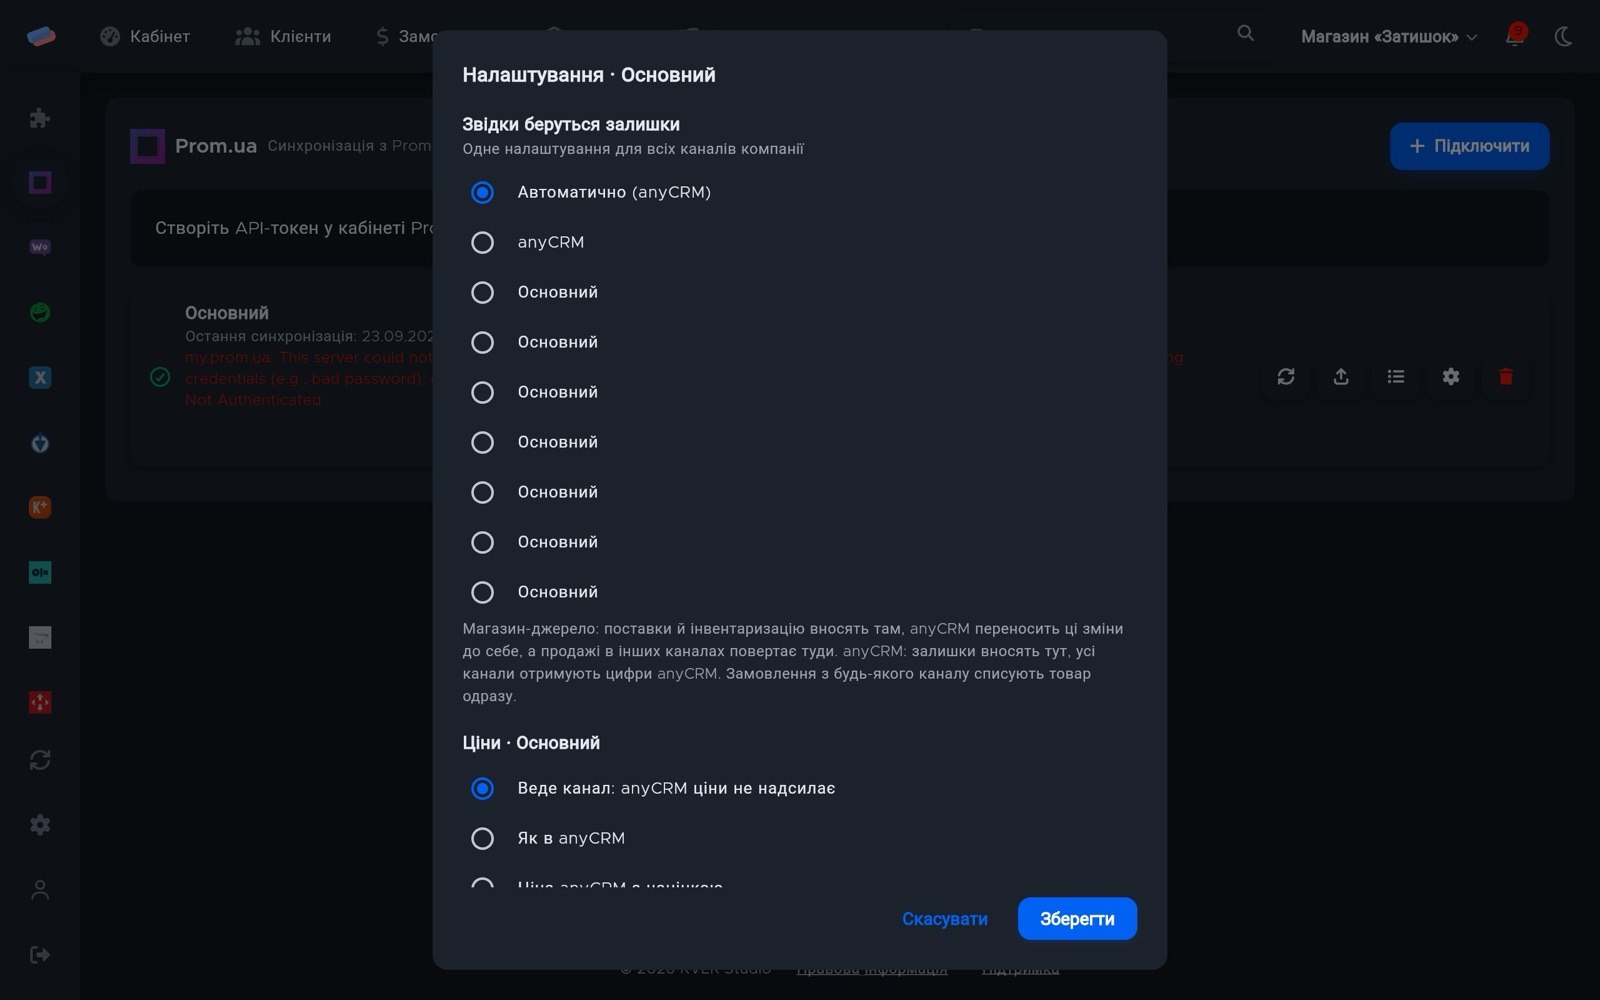Image resolution: width=1600 pixels, height=1000 pixels.
Task: Click the list icon on the Основний row
Action: point(1396,376)
